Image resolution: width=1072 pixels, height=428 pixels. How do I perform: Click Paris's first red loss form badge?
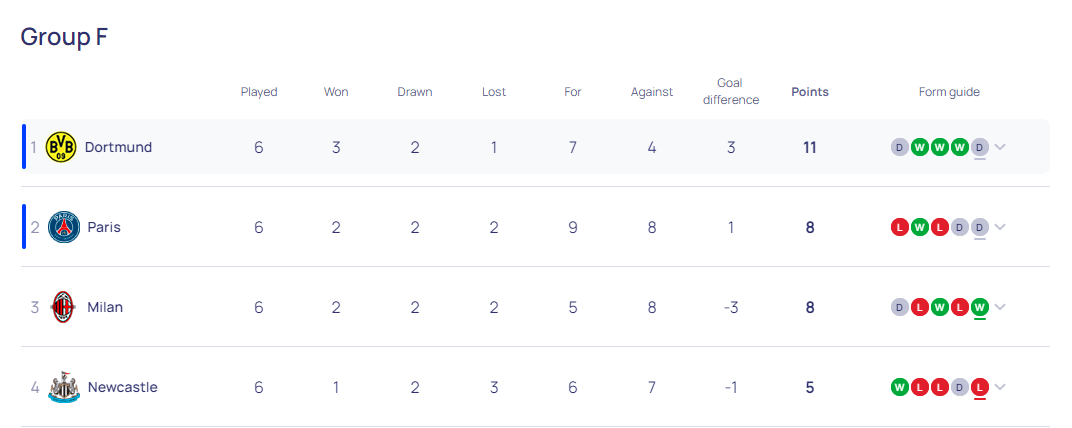pos(900,227)
